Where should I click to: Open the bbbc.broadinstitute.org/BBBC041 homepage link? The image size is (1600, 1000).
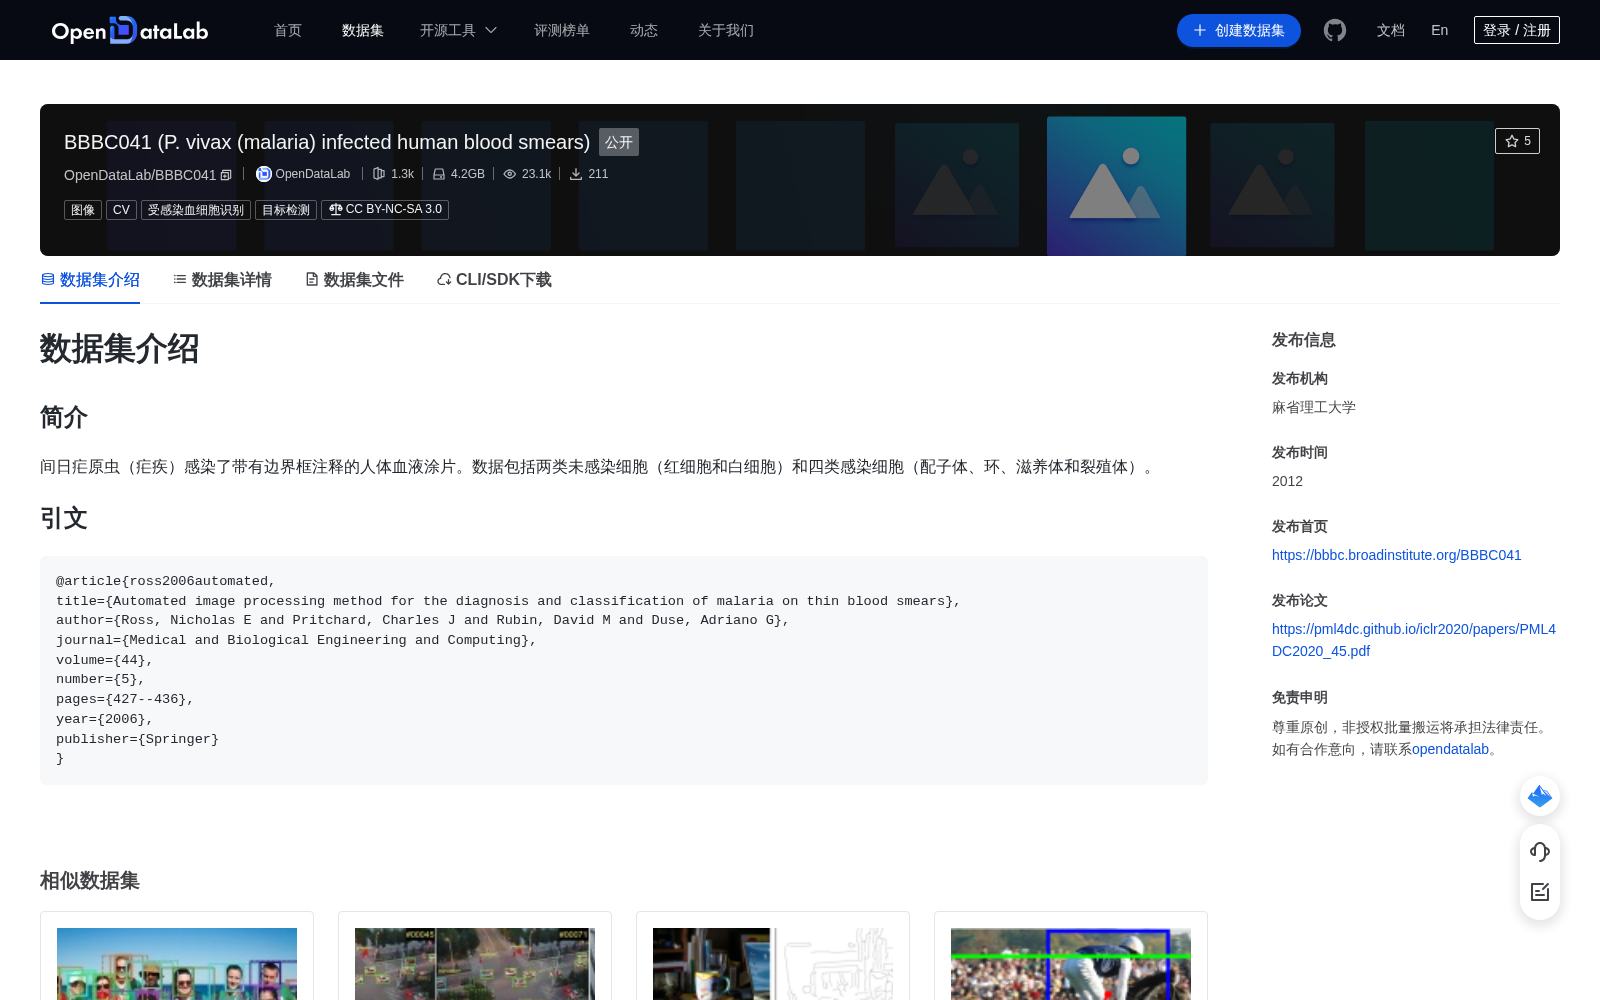click(x=1396, y=555)
